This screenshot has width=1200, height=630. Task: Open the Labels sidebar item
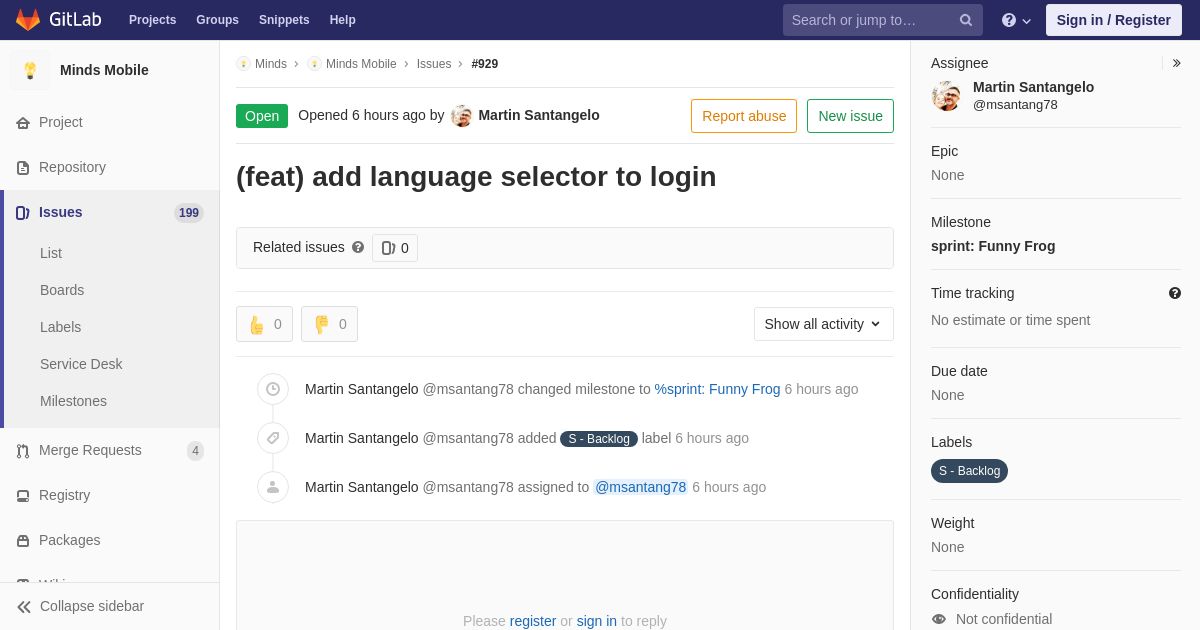[60, 327]
